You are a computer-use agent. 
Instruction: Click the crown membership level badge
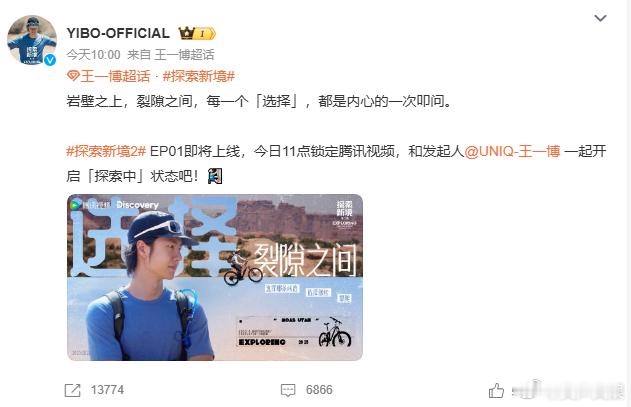coord(197,33)
